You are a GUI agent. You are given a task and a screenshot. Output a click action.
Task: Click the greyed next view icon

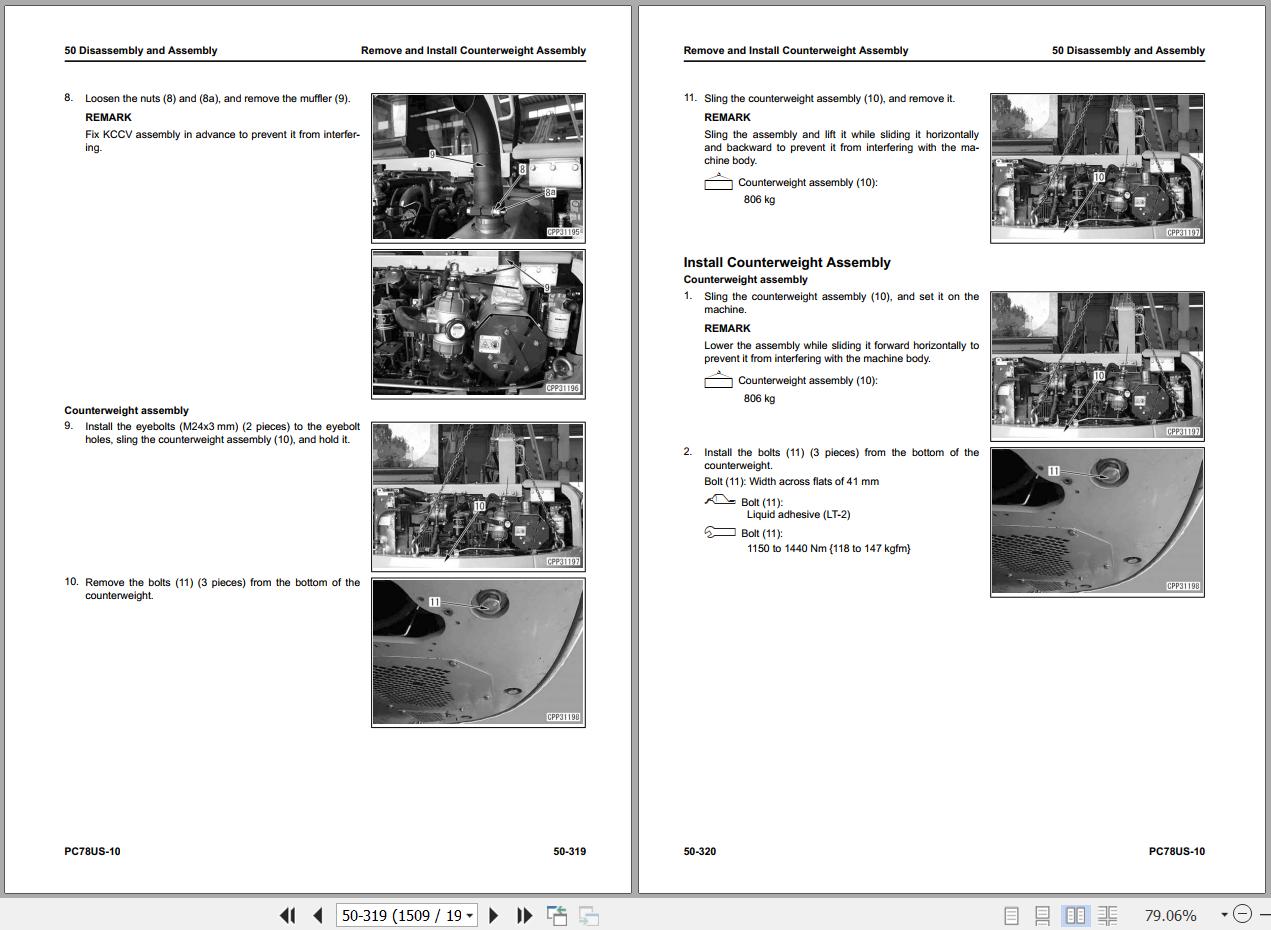tap(589, 915)
